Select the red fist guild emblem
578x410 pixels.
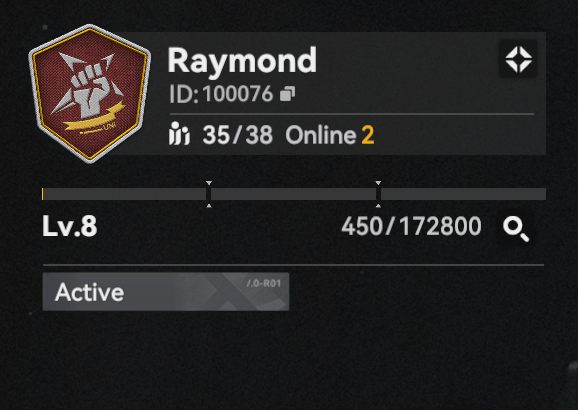(x=90, y=93)
